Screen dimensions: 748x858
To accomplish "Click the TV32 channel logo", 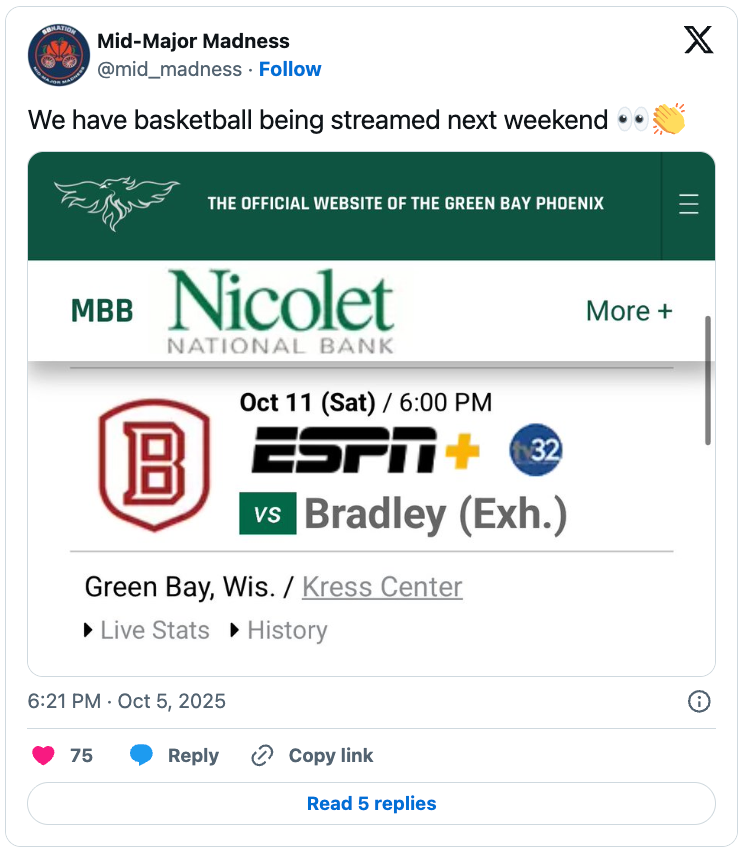I will coord(536,450).
